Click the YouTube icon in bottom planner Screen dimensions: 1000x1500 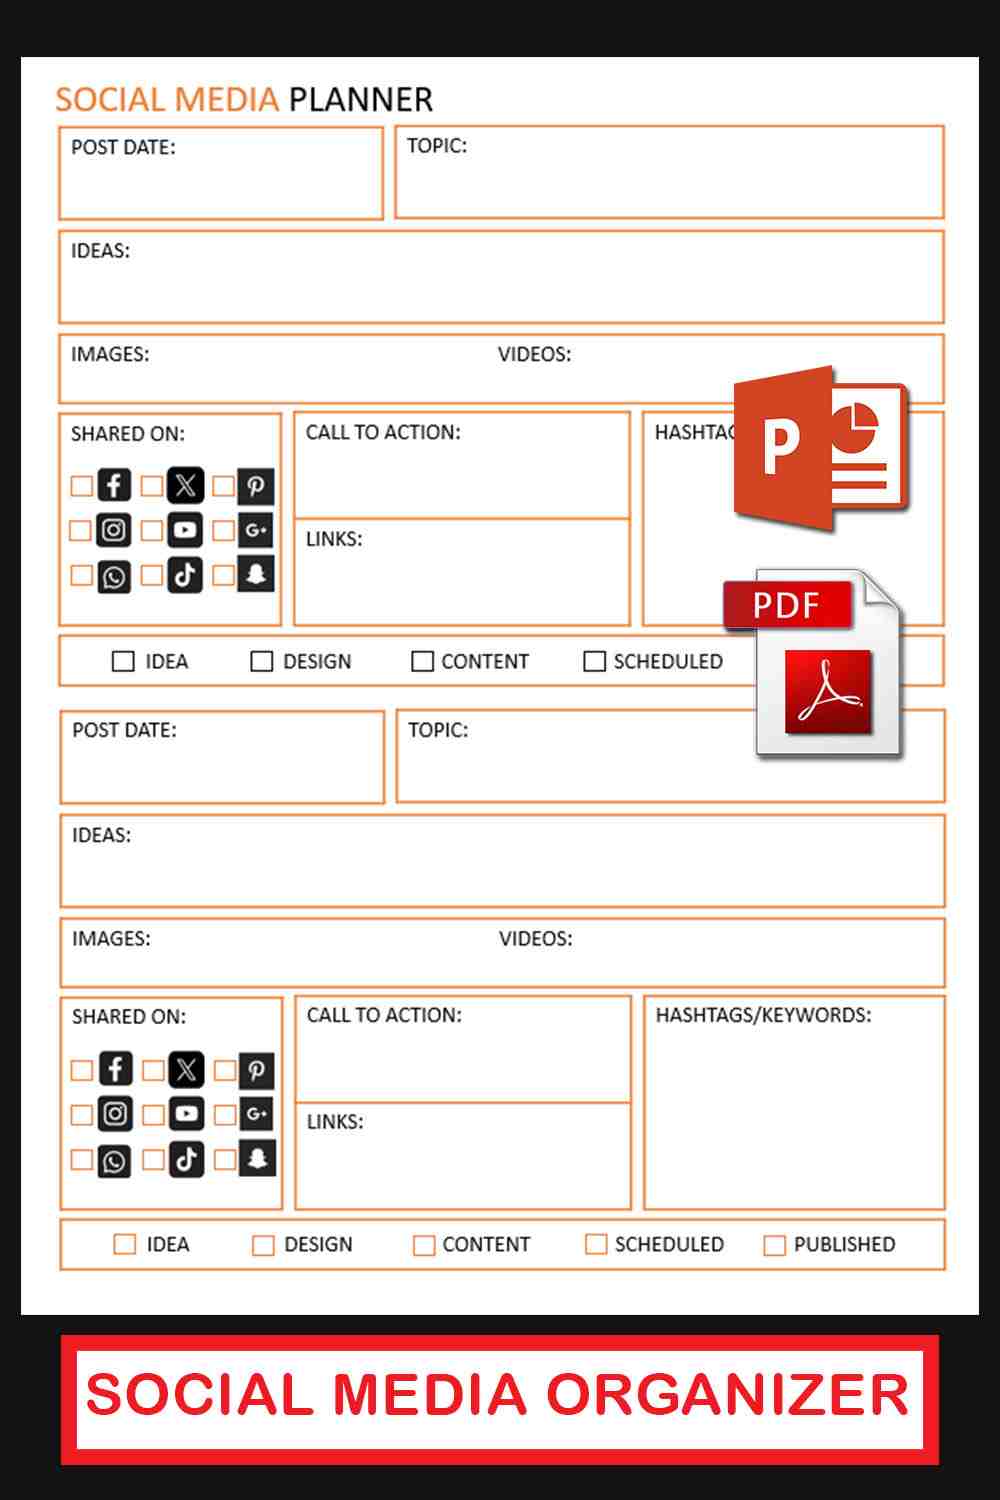pos(186,1114)
